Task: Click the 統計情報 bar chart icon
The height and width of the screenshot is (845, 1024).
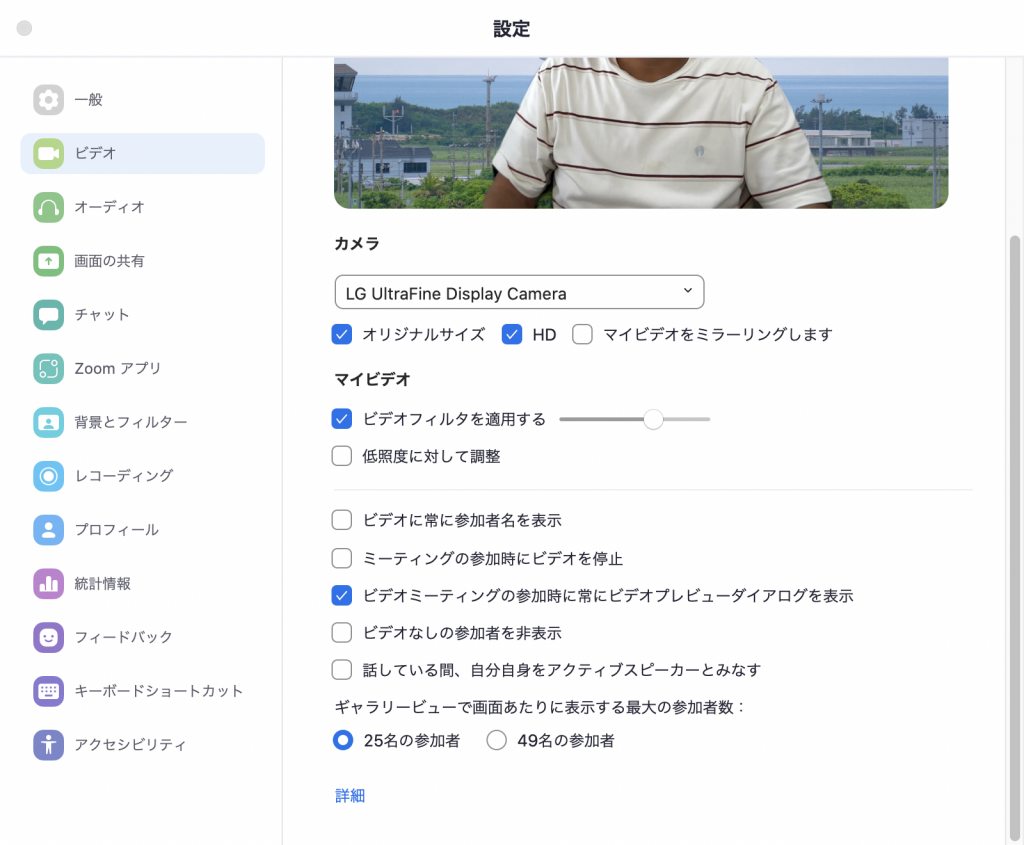Action: (x=48, y=583)
